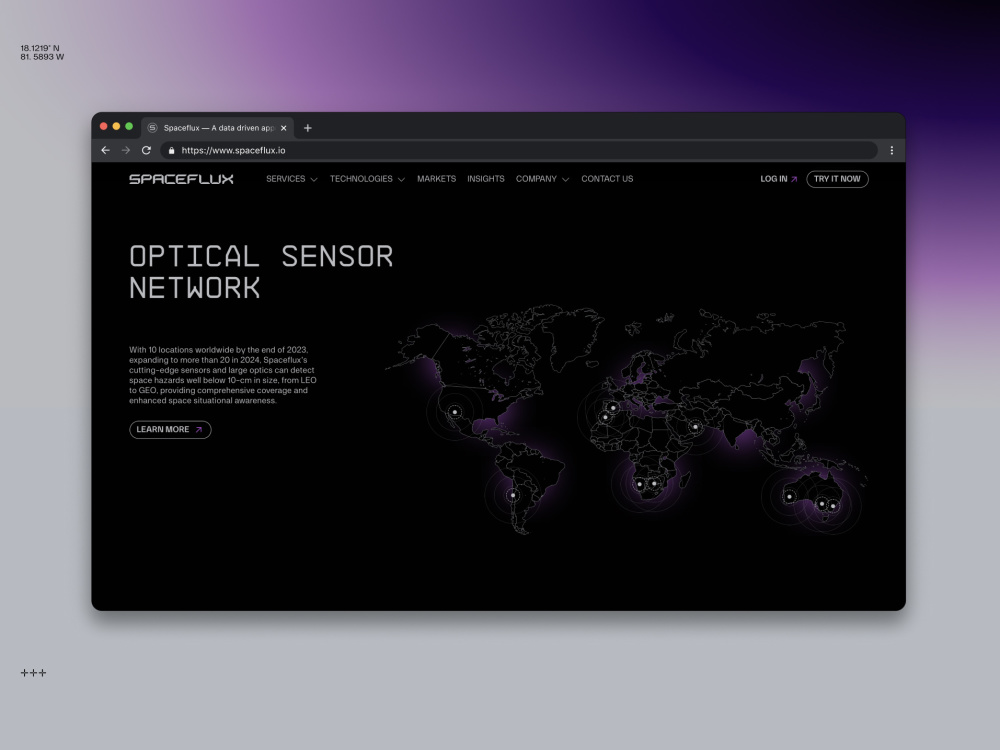Screen dimensions: 1000x750
Task: Click the Spaceflux tab favicon
Action: point(152,128)
